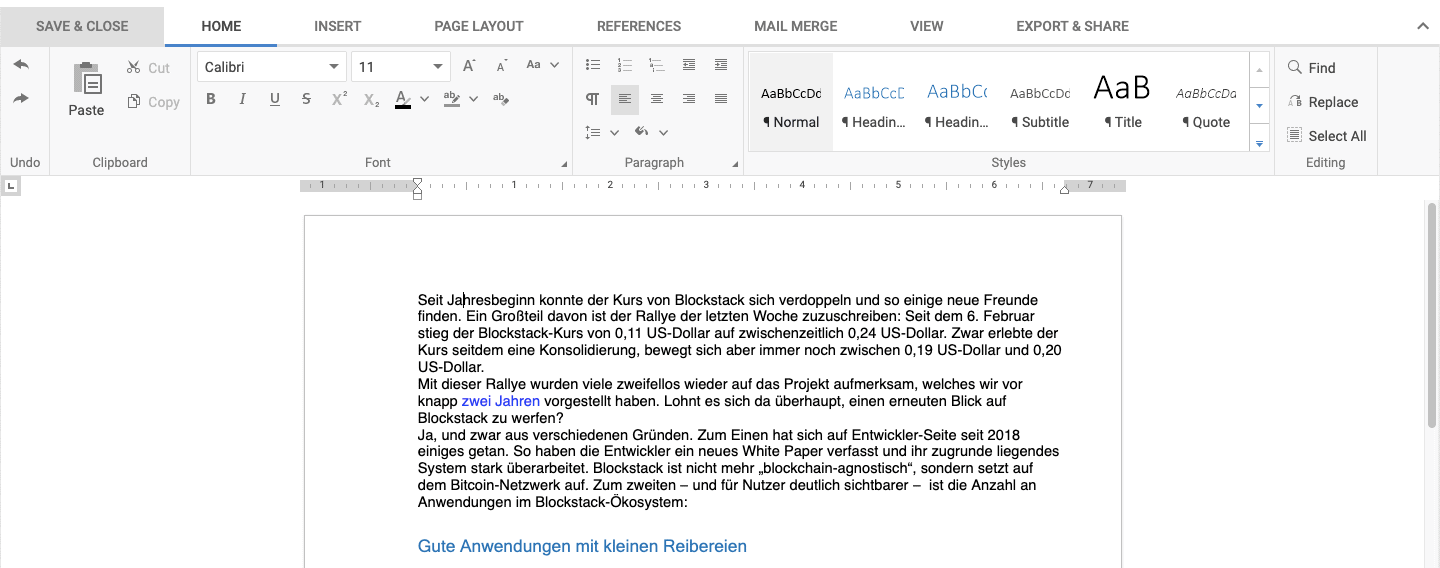Open the change case Aa dropdown

pos(540,65)
